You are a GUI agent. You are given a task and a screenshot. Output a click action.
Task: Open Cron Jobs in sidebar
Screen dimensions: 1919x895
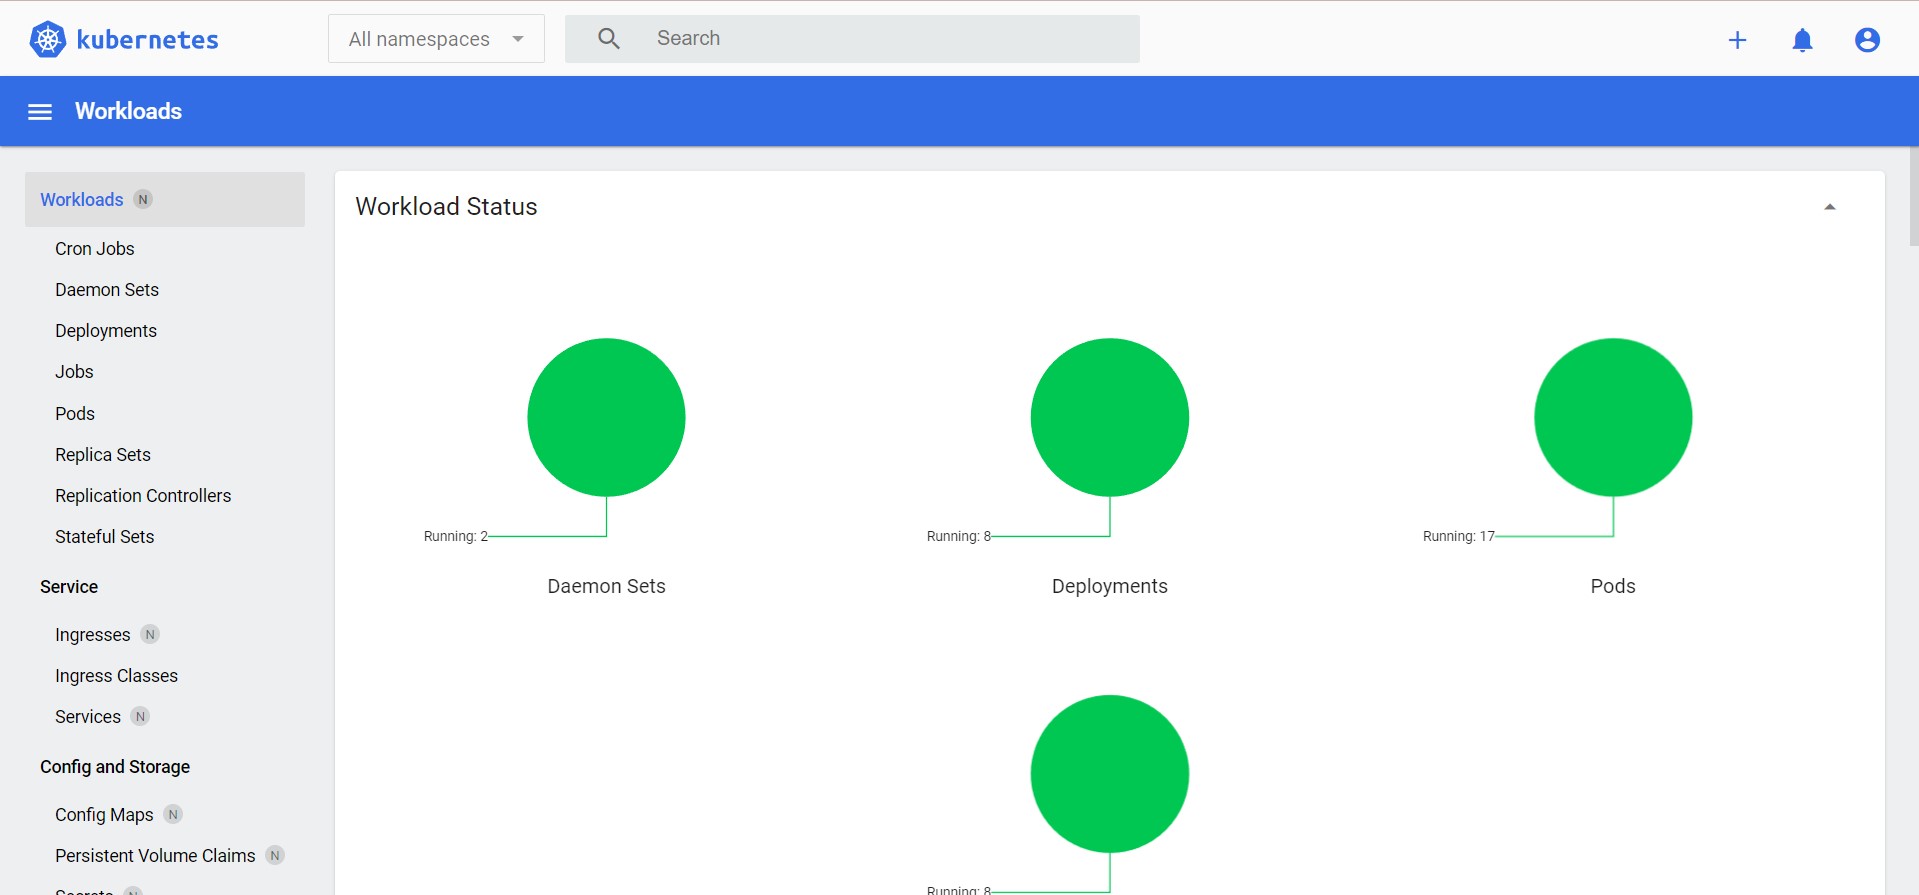[x=95, y=248]
